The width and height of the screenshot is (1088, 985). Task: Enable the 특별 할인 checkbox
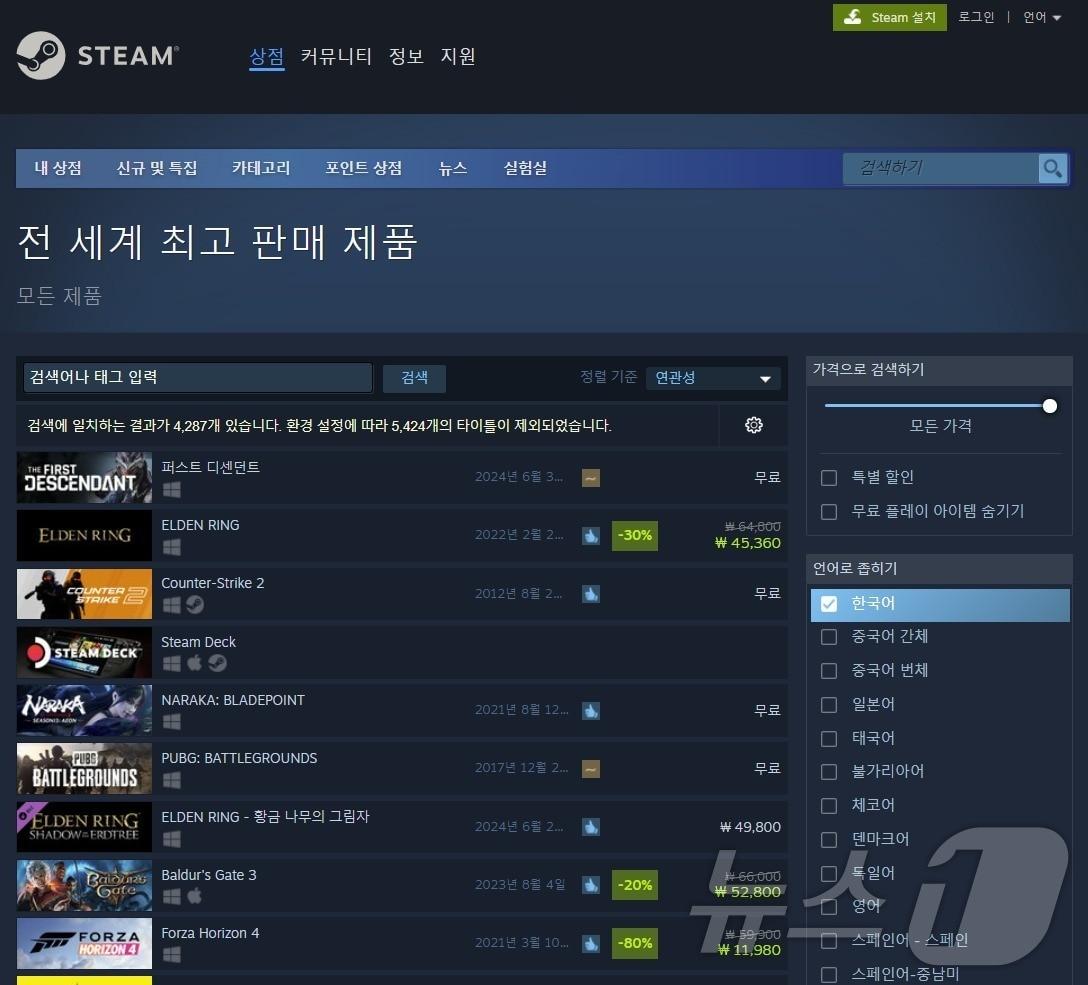coord(829,478)
